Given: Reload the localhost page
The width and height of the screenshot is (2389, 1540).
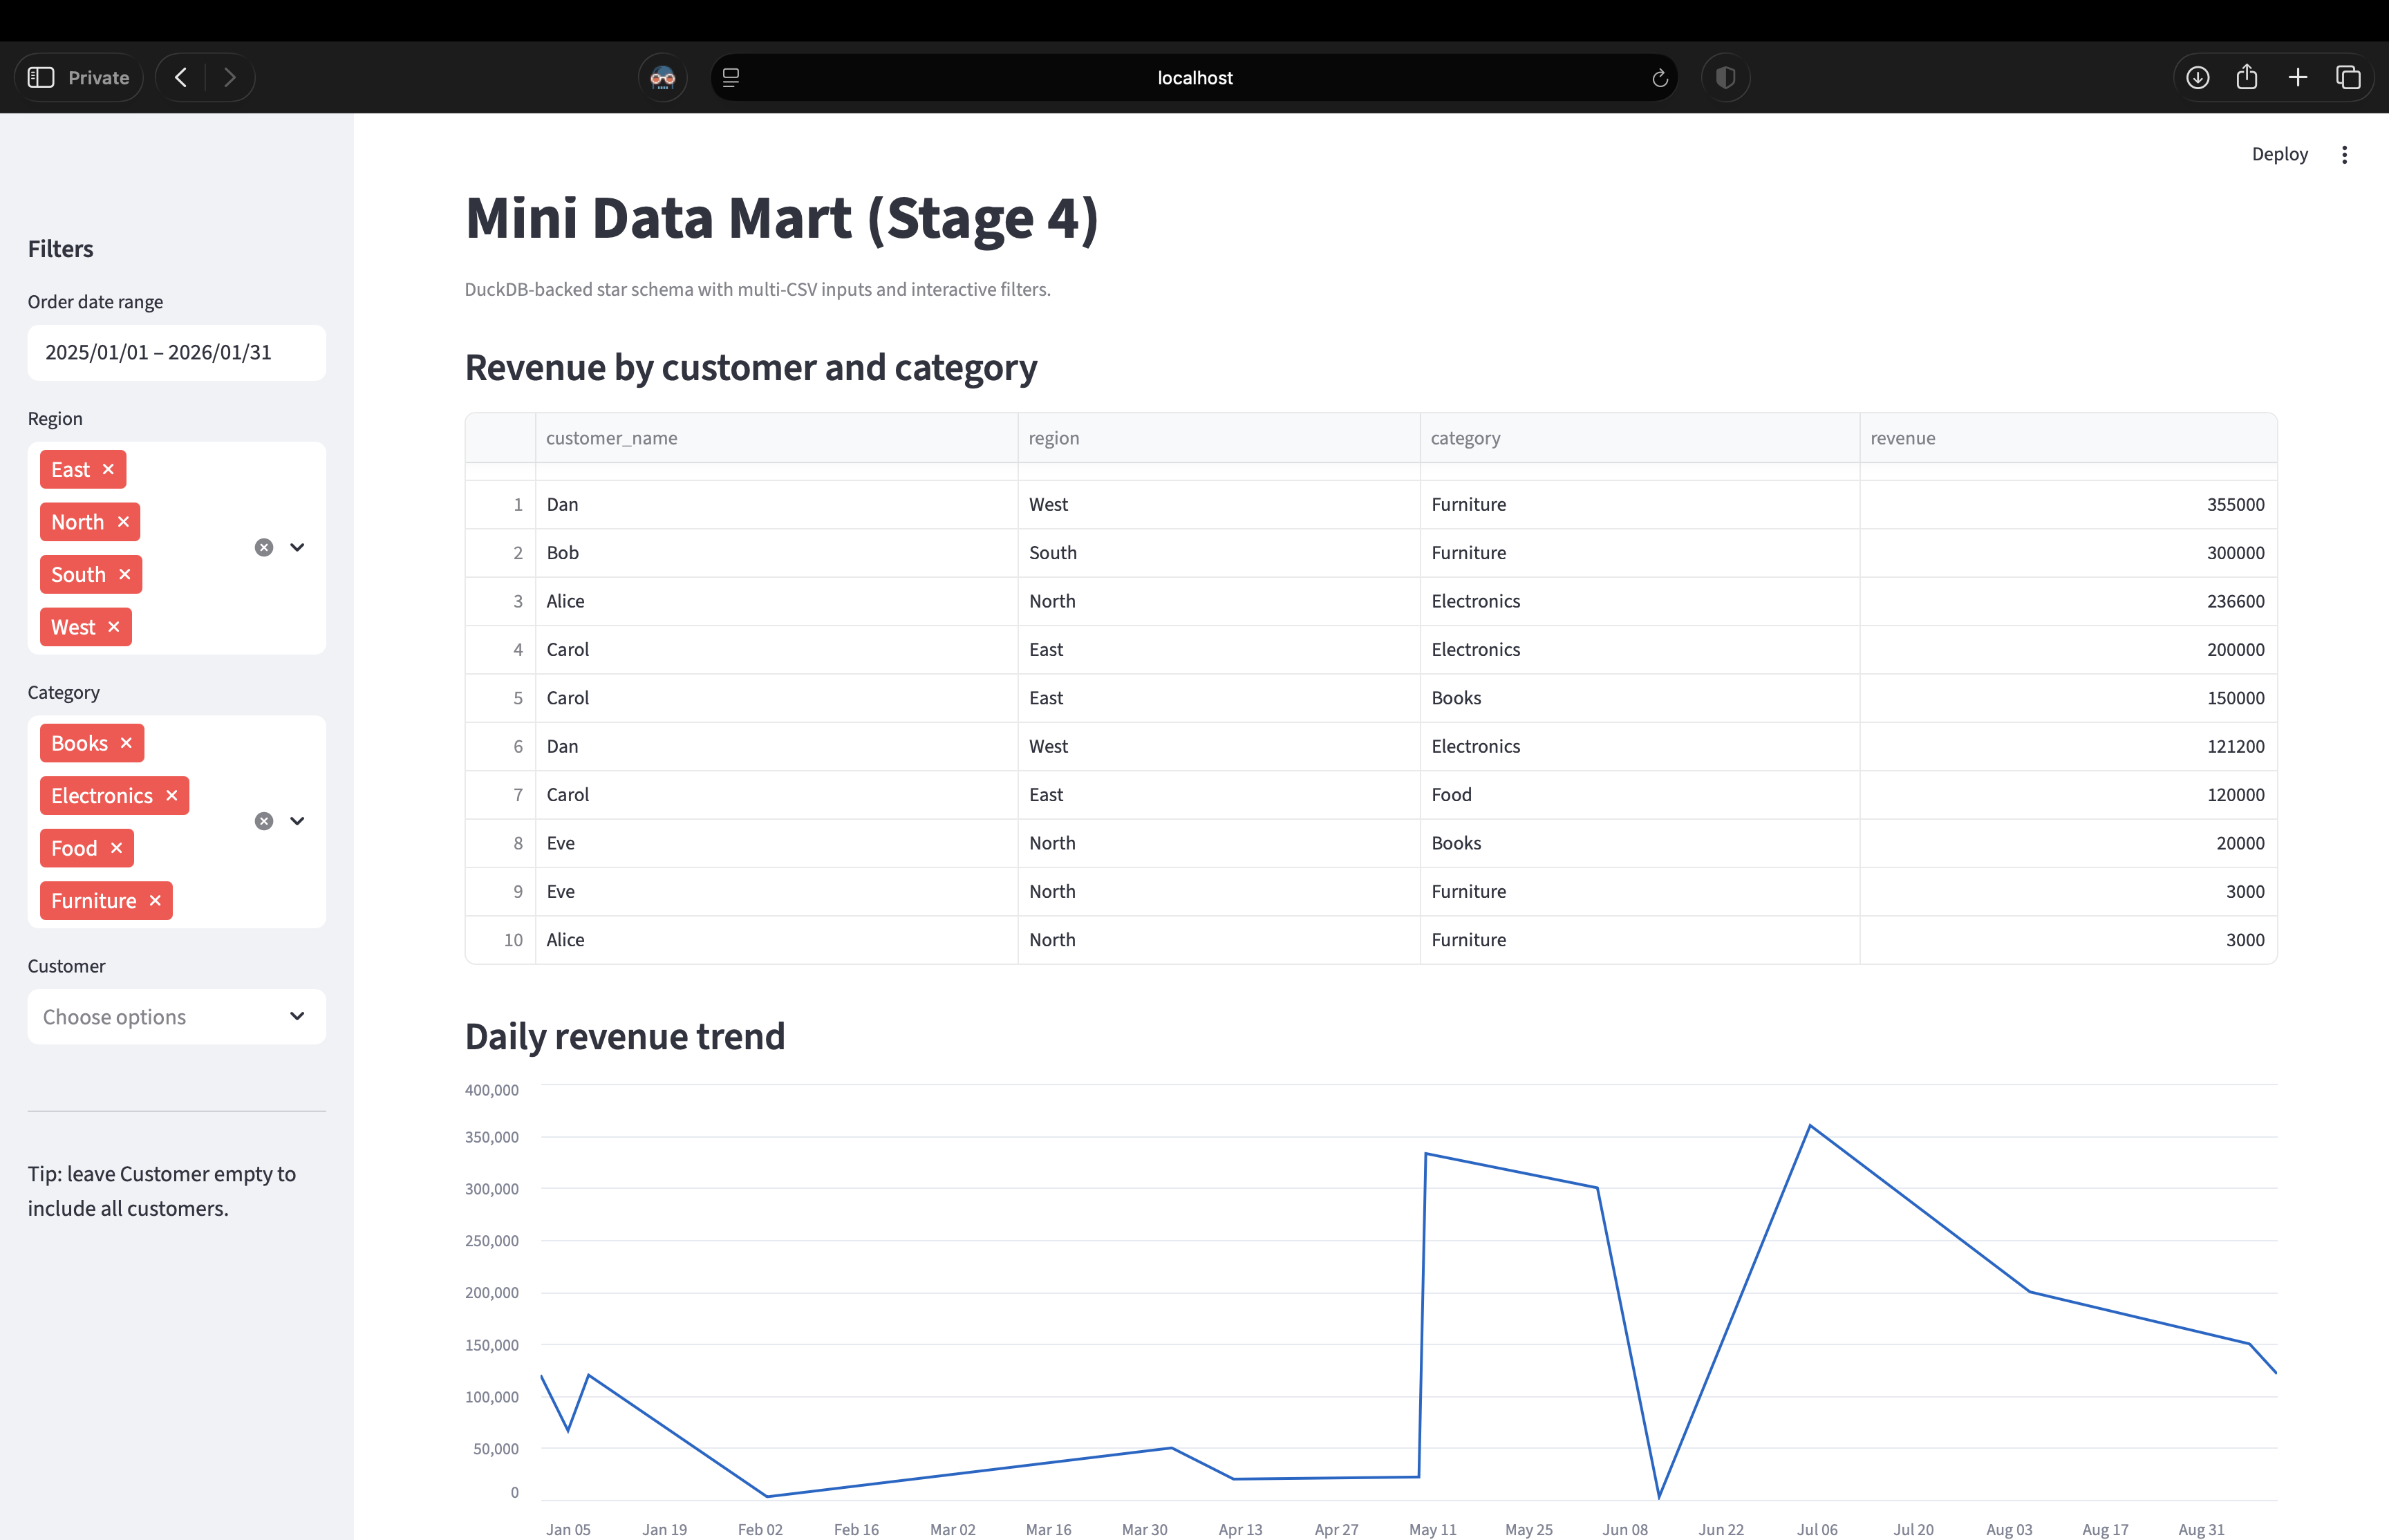Looking at the screenshot, I should tap(1658, 77).
